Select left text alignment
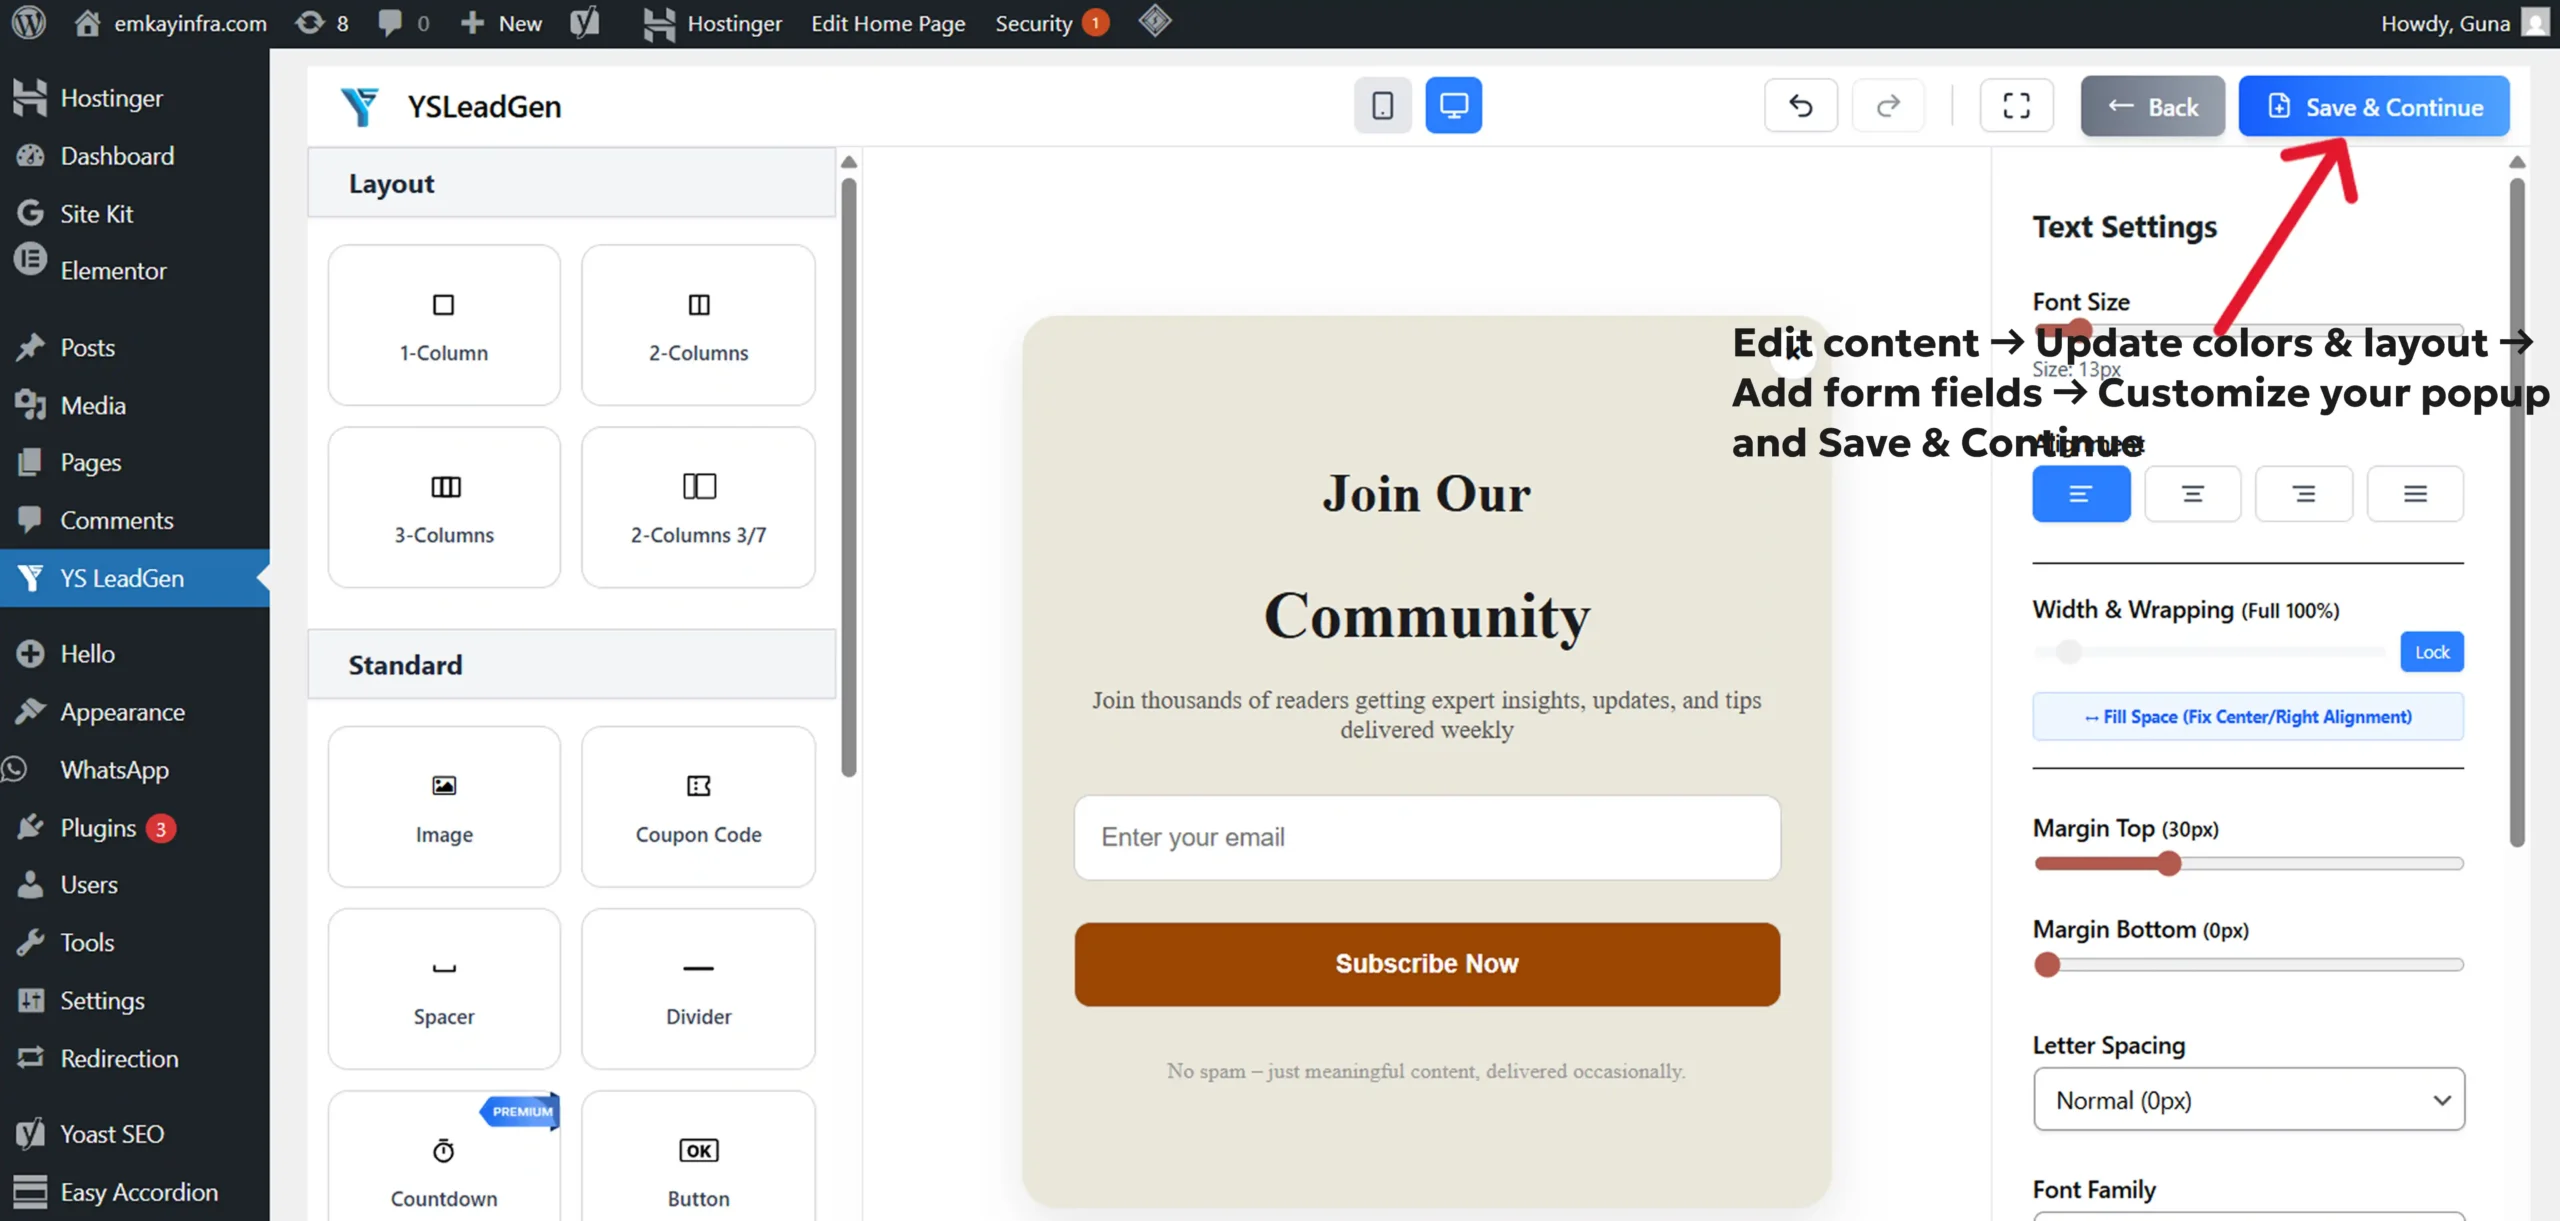The image size is (2560, 1221). pyautogui.click(x=2080, y=494)
